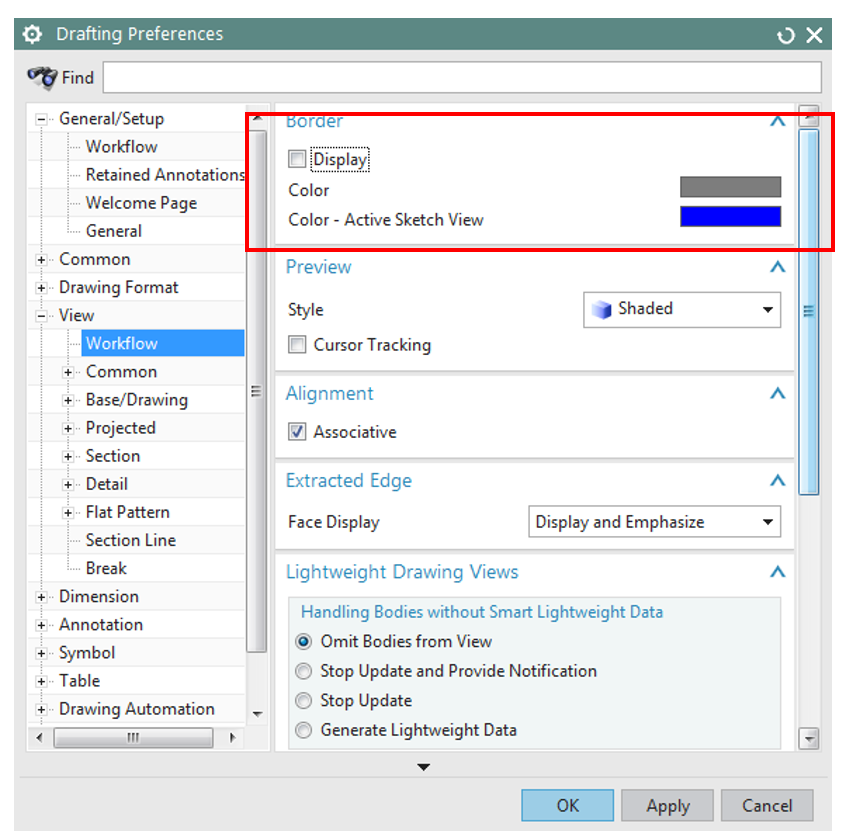Image resolution: width=845 pixels, height=838 pixels.
Task: Open Face Display dropdown
Action: coord(654,522)
